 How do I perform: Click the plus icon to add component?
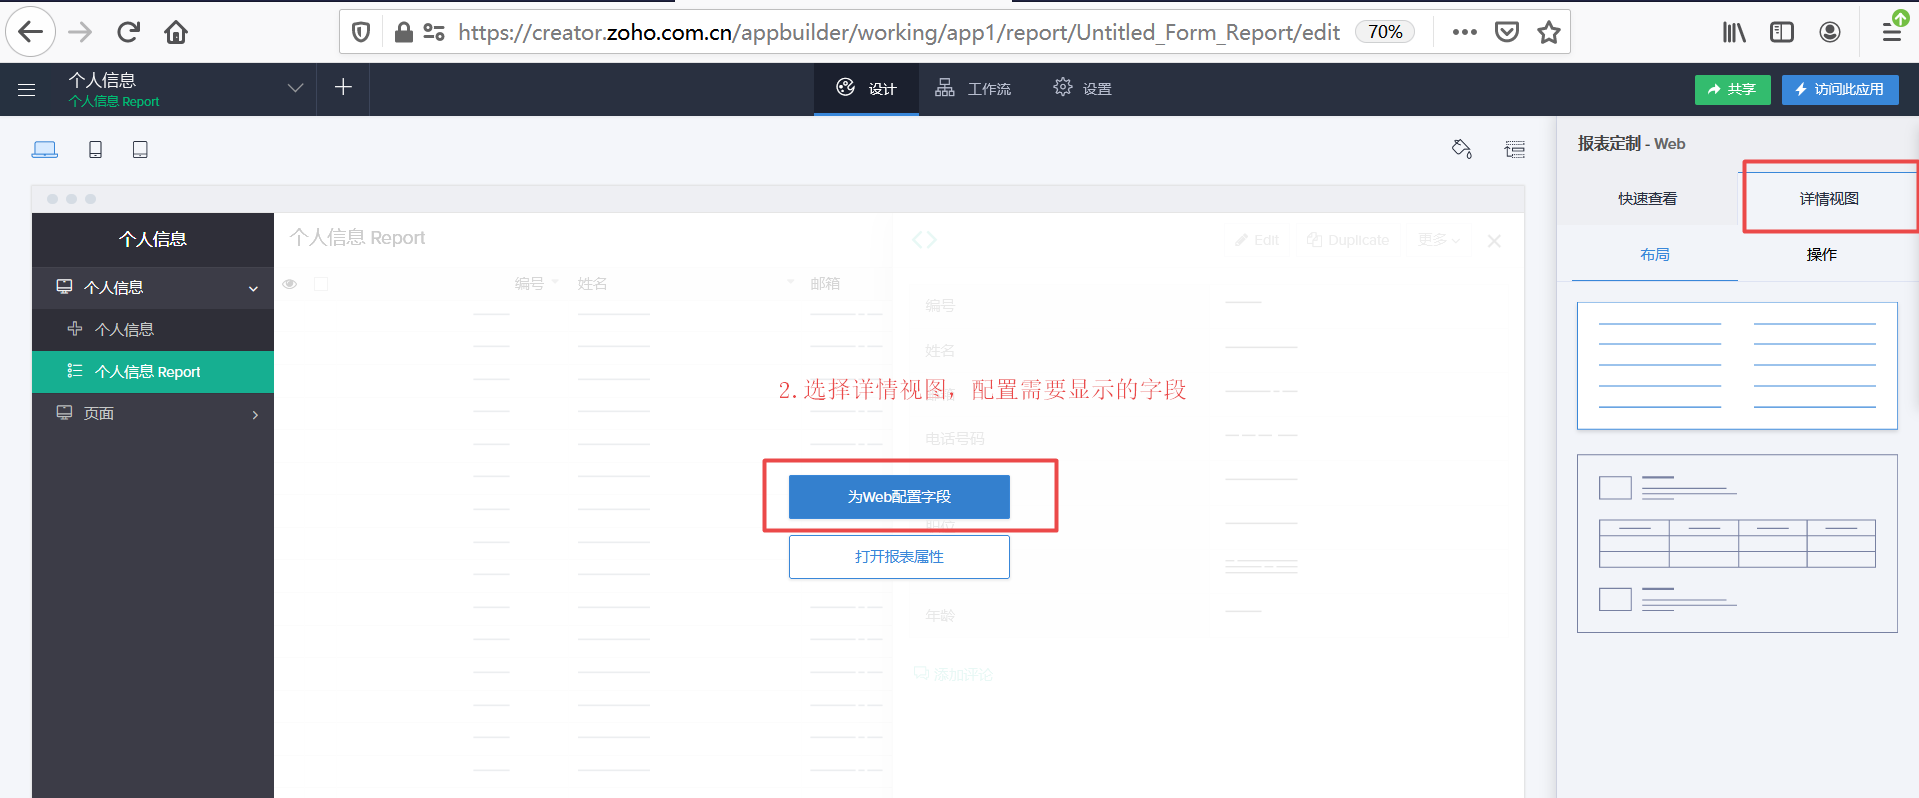[343, 88]
